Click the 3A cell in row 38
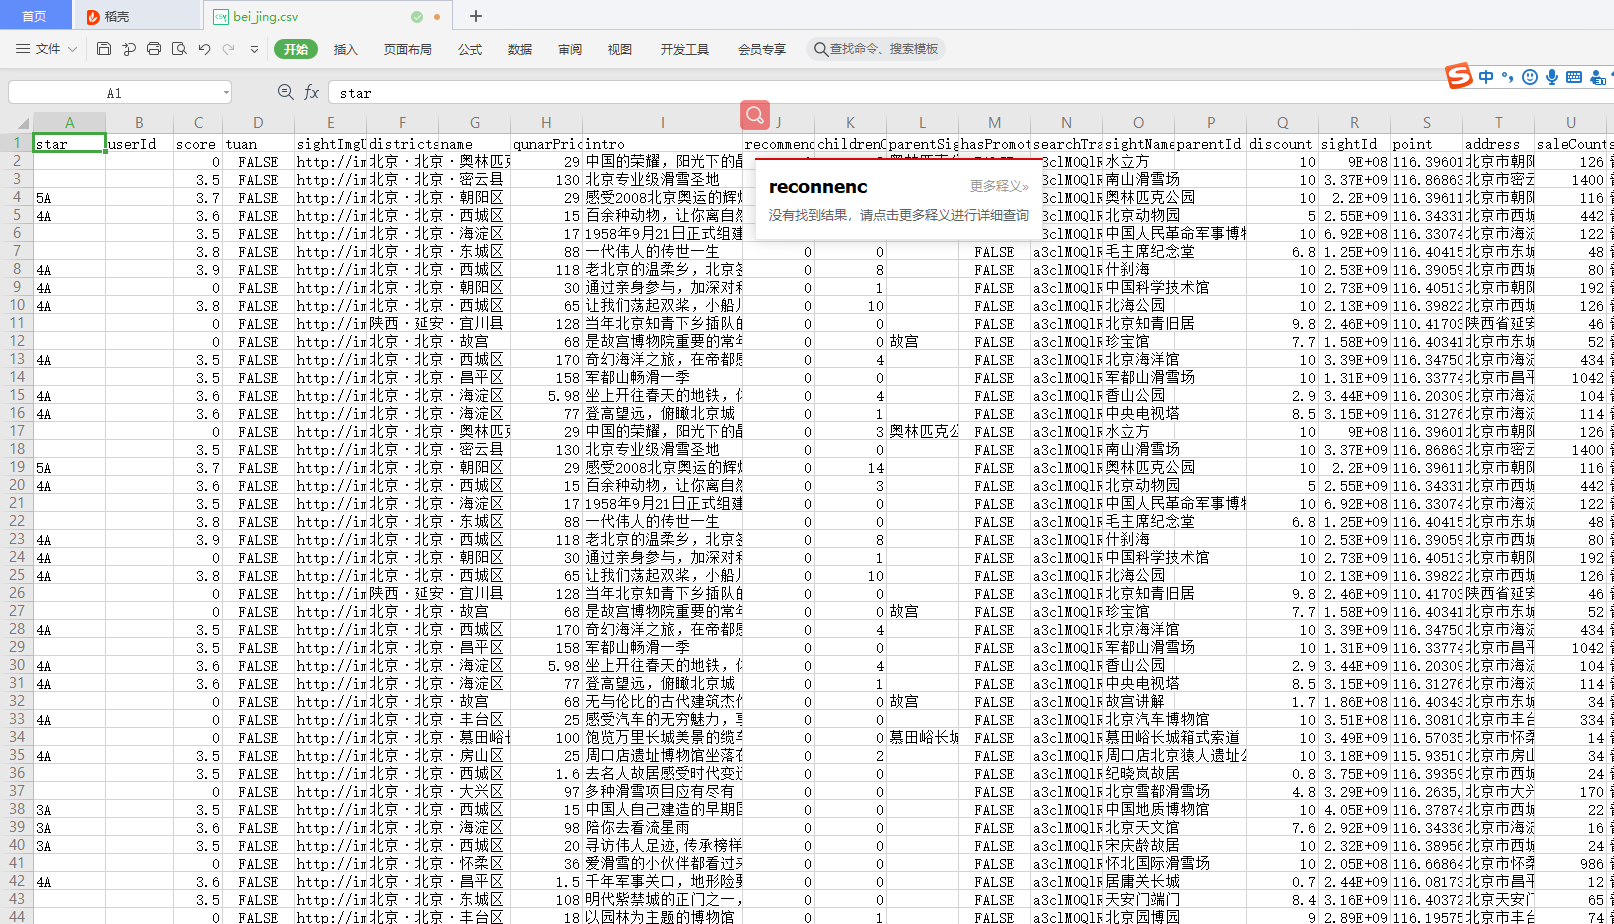1614x924 pixels. click(69, 809)
